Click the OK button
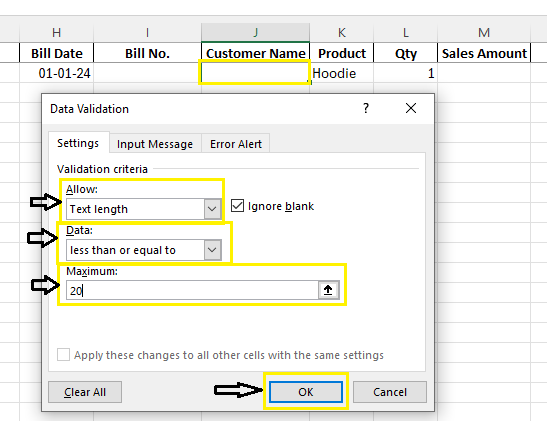 click(306, 392)
